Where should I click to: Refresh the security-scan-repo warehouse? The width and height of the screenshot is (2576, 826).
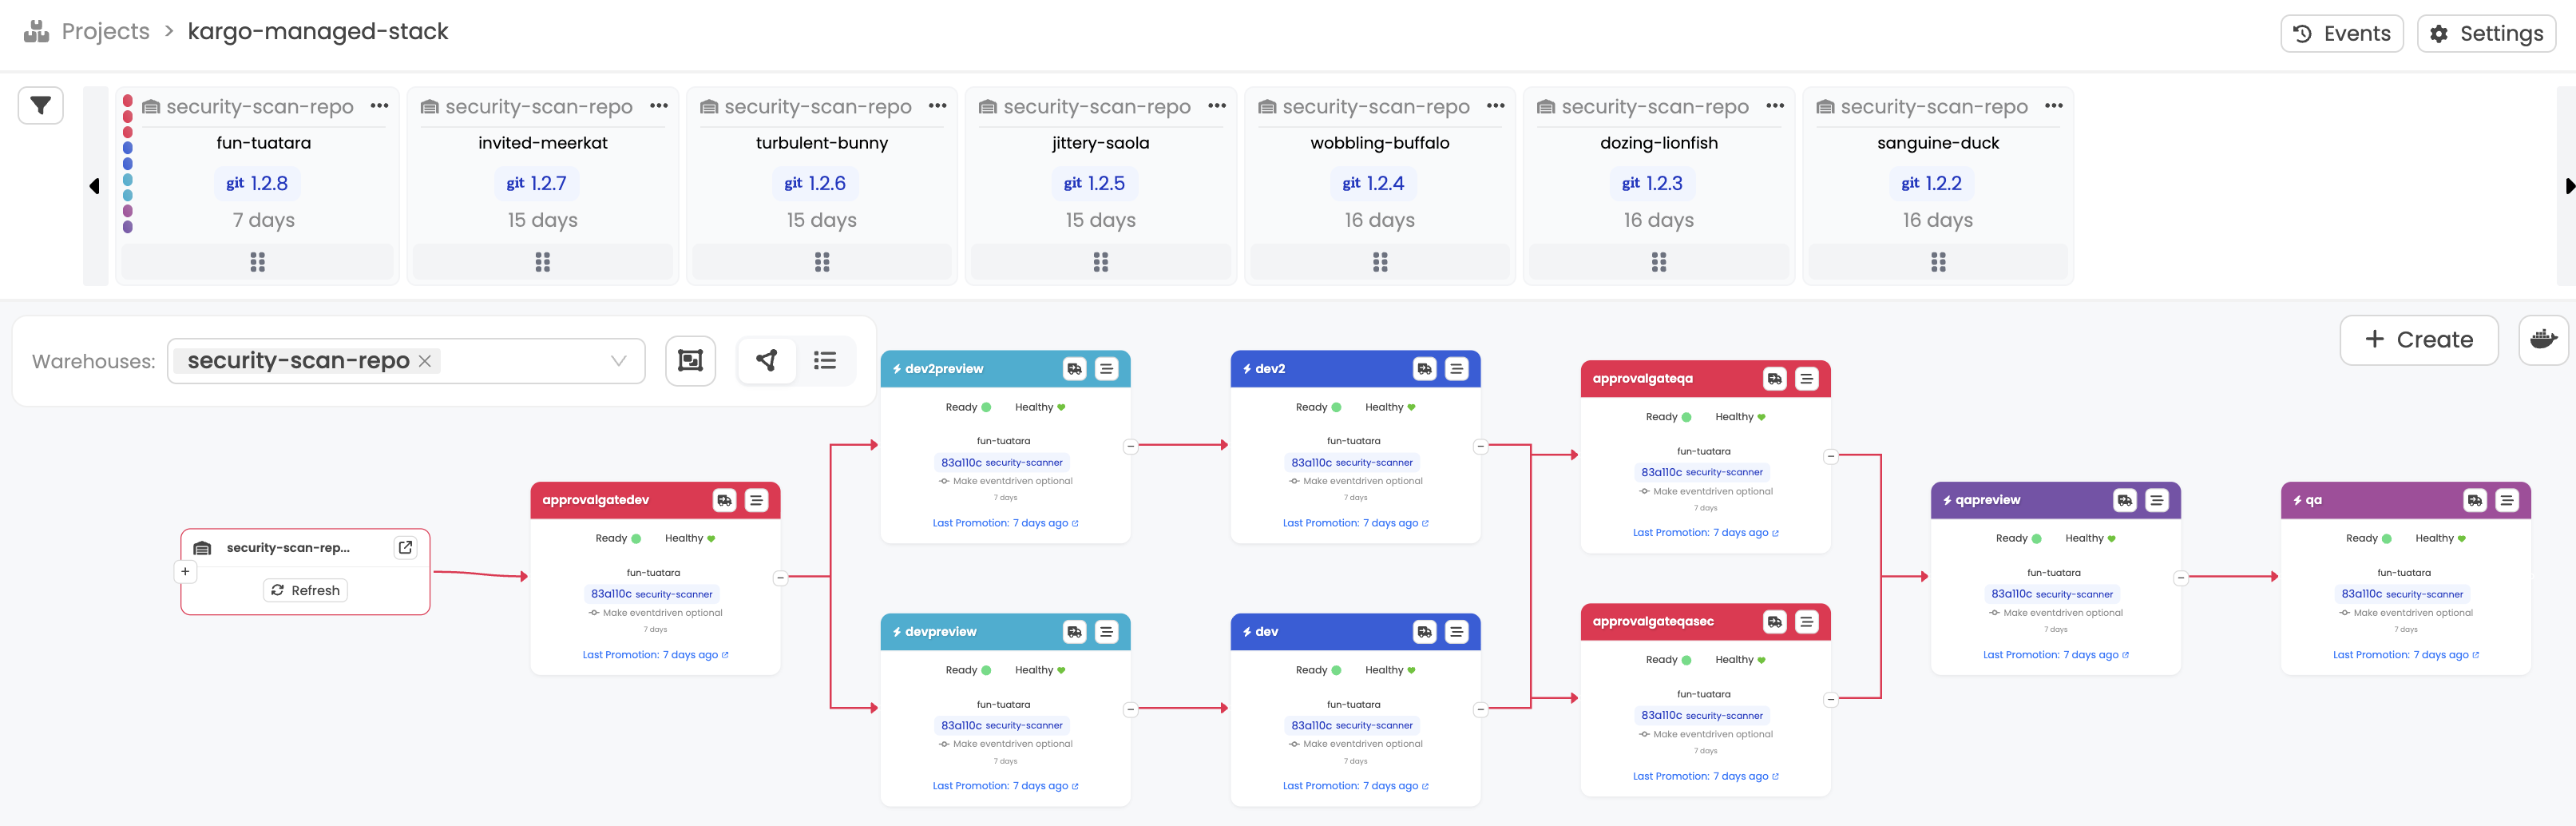point(305,590)
